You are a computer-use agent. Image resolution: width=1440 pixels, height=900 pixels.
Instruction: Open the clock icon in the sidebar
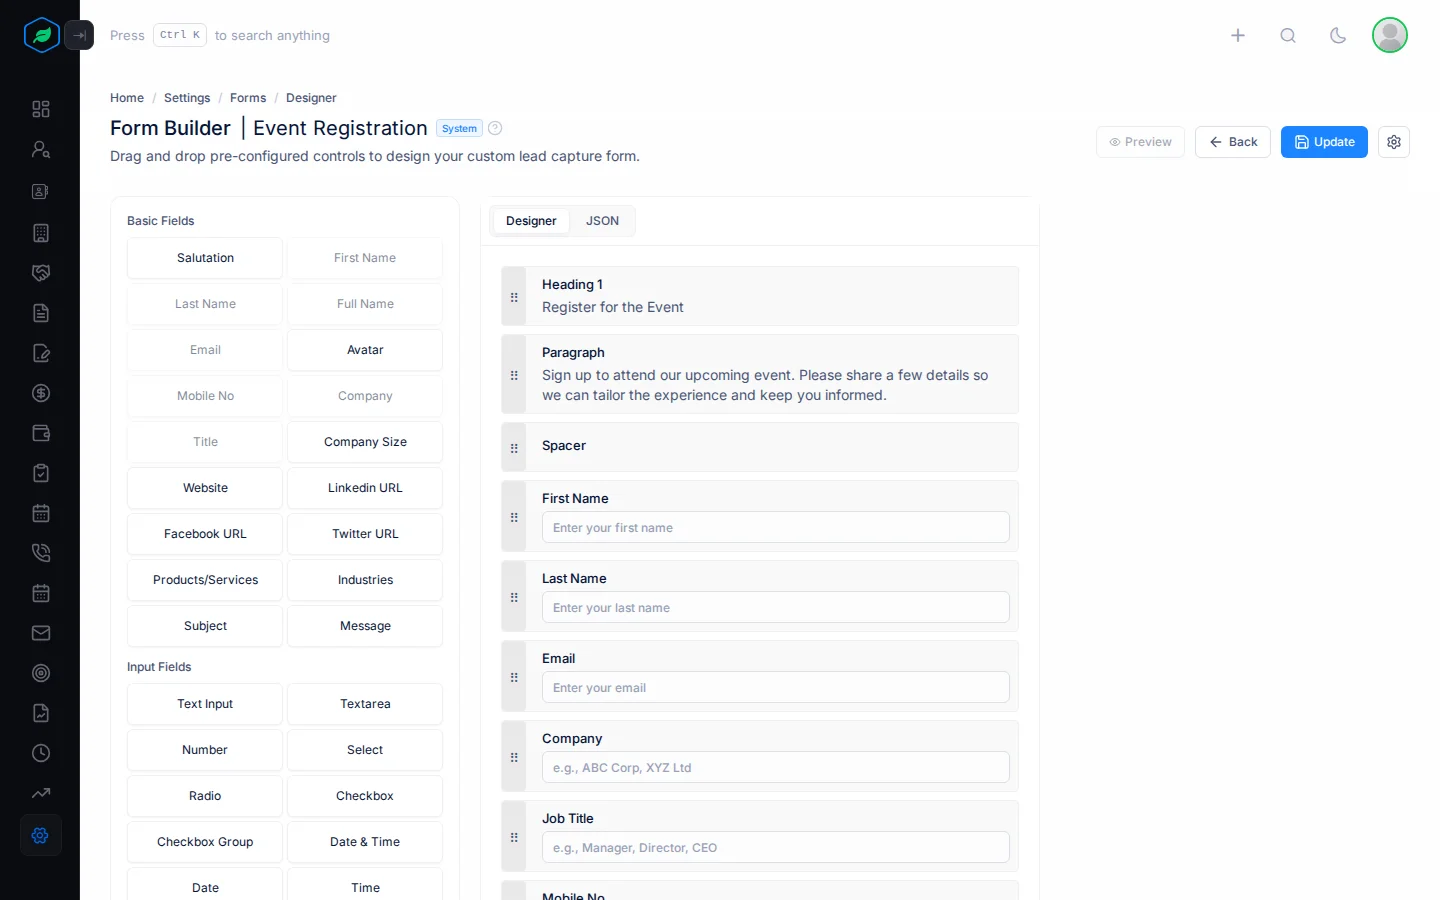(41, 753)
